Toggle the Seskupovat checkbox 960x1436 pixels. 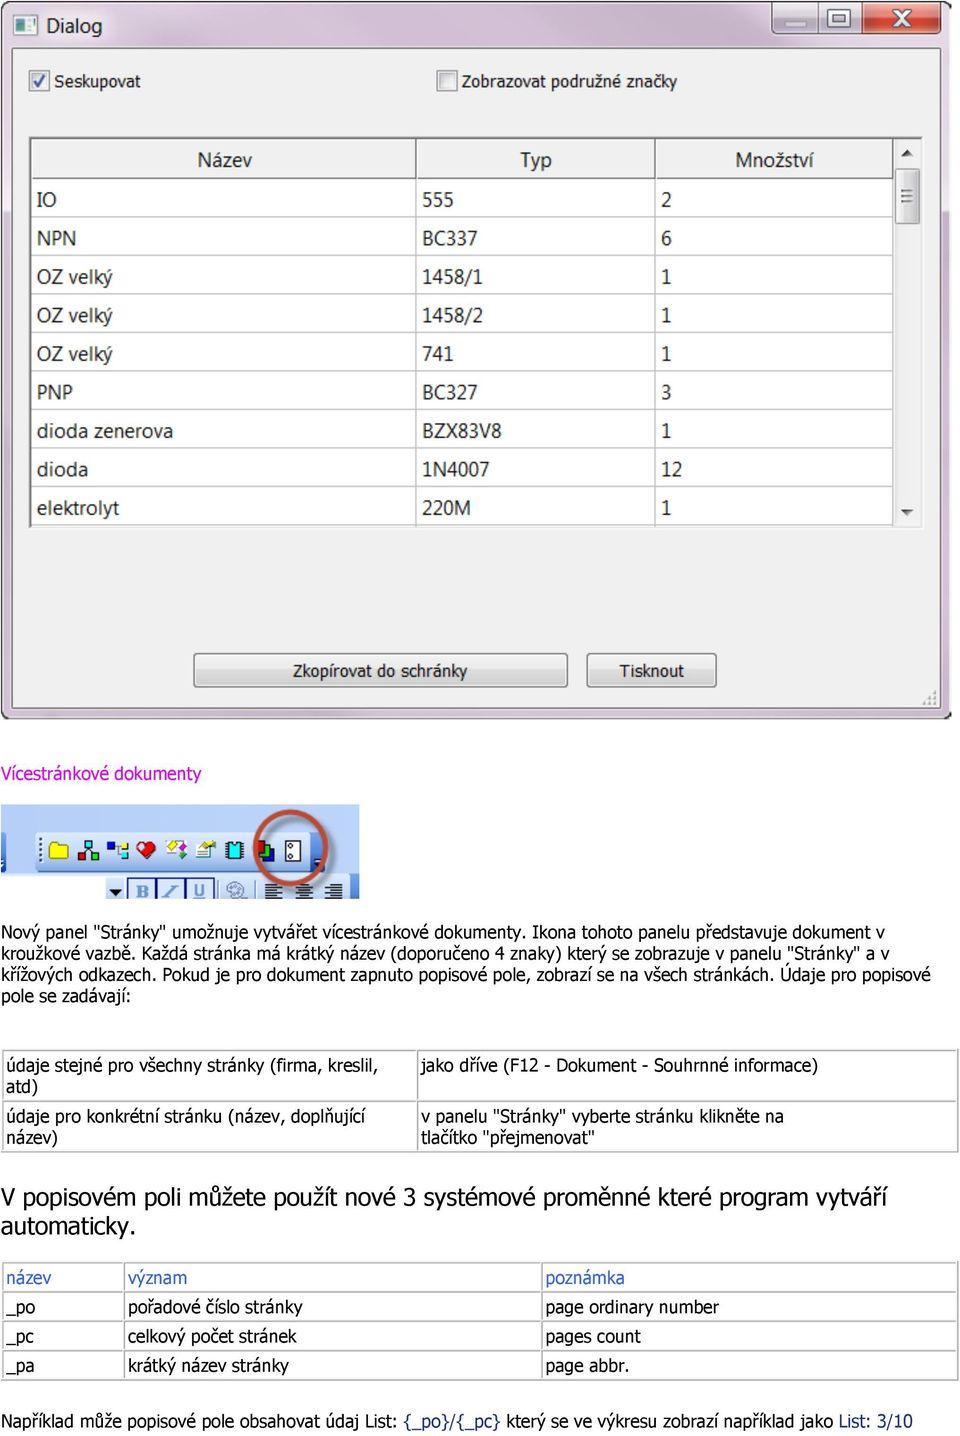[x=39, y=81]
